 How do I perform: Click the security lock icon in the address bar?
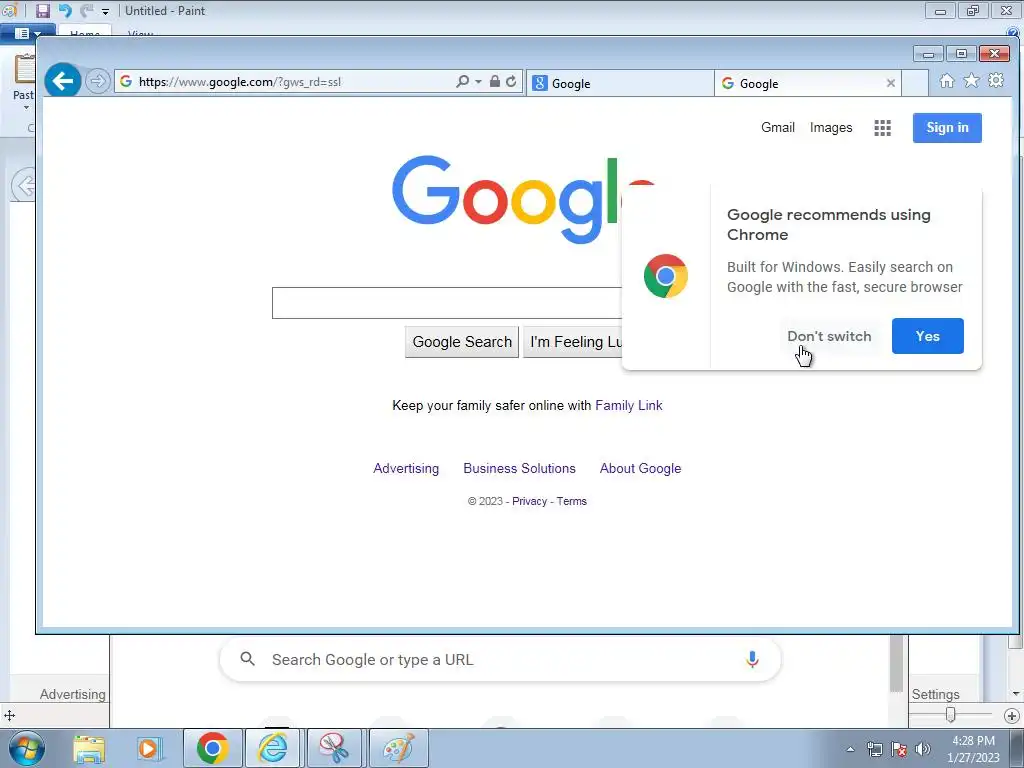495,82
